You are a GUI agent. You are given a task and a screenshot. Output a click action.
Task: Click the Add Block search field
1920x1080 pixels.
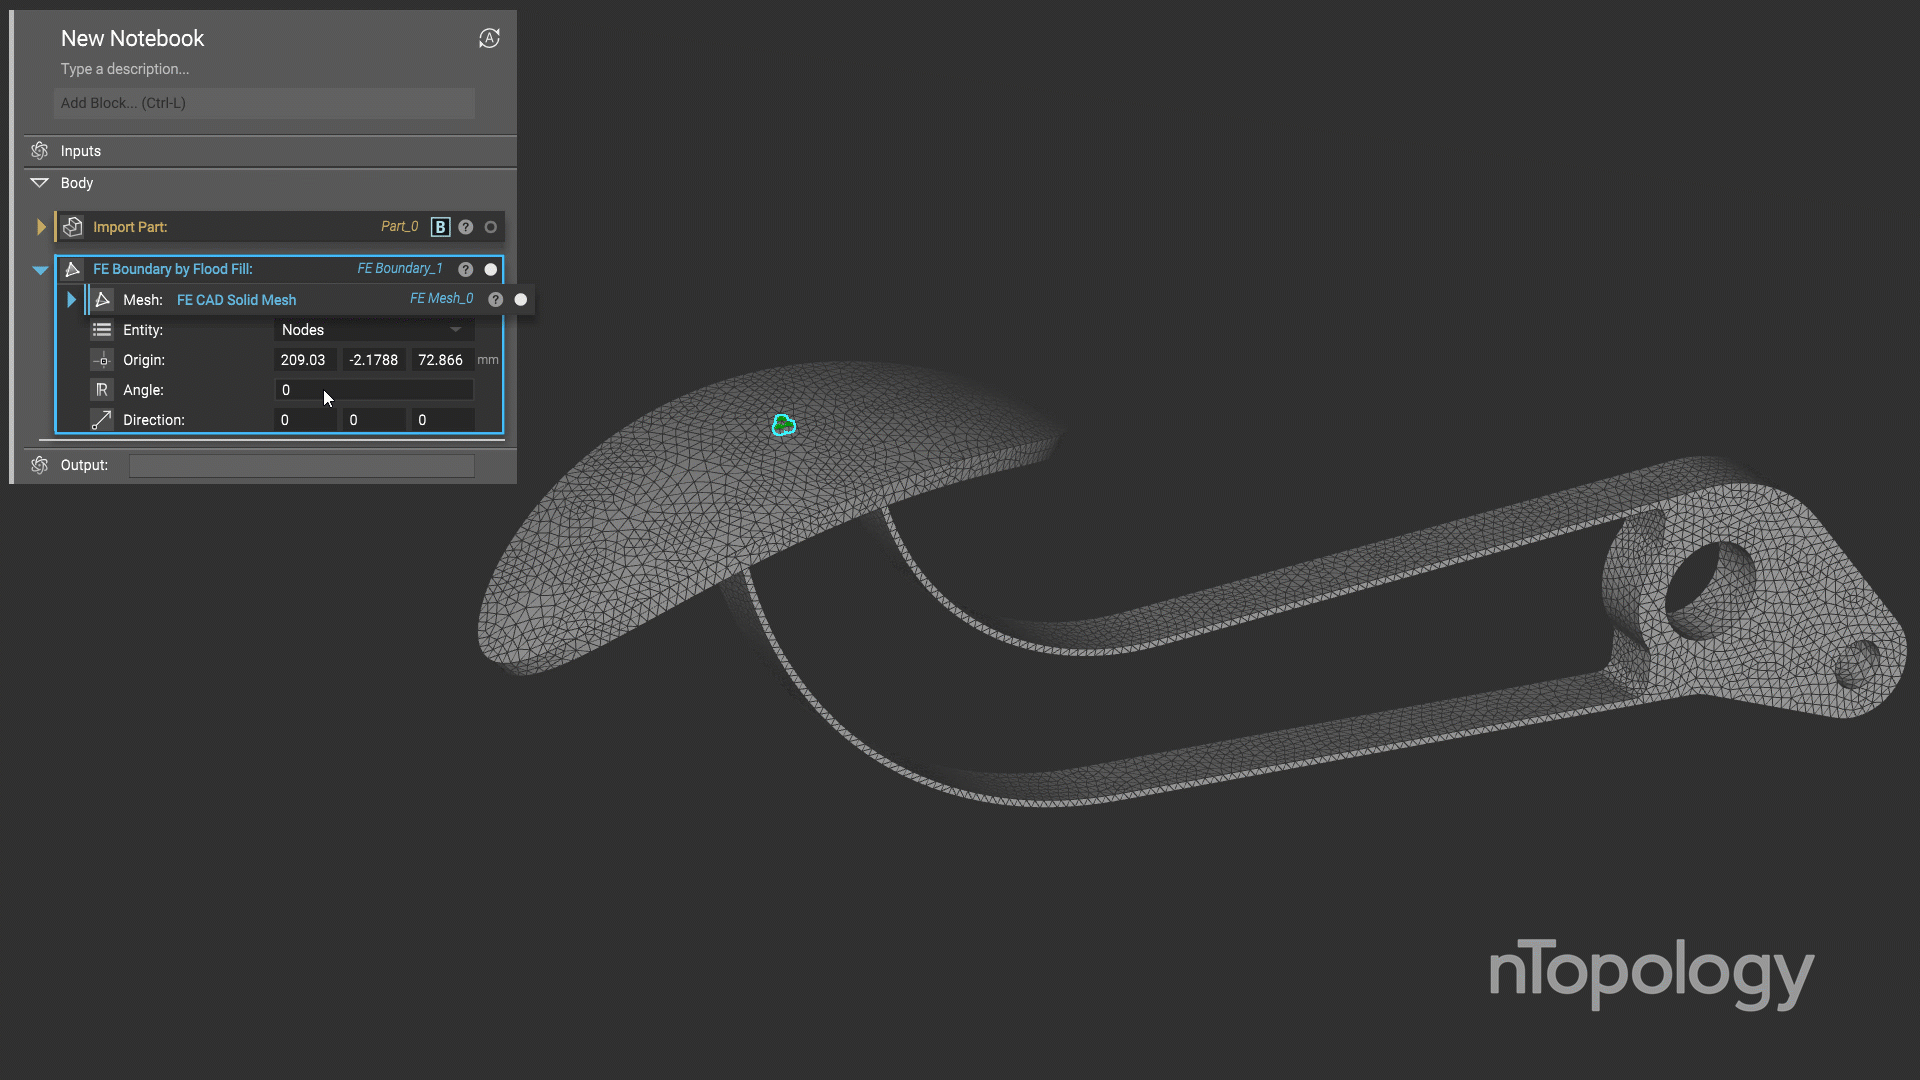click(x=264, y=103)
